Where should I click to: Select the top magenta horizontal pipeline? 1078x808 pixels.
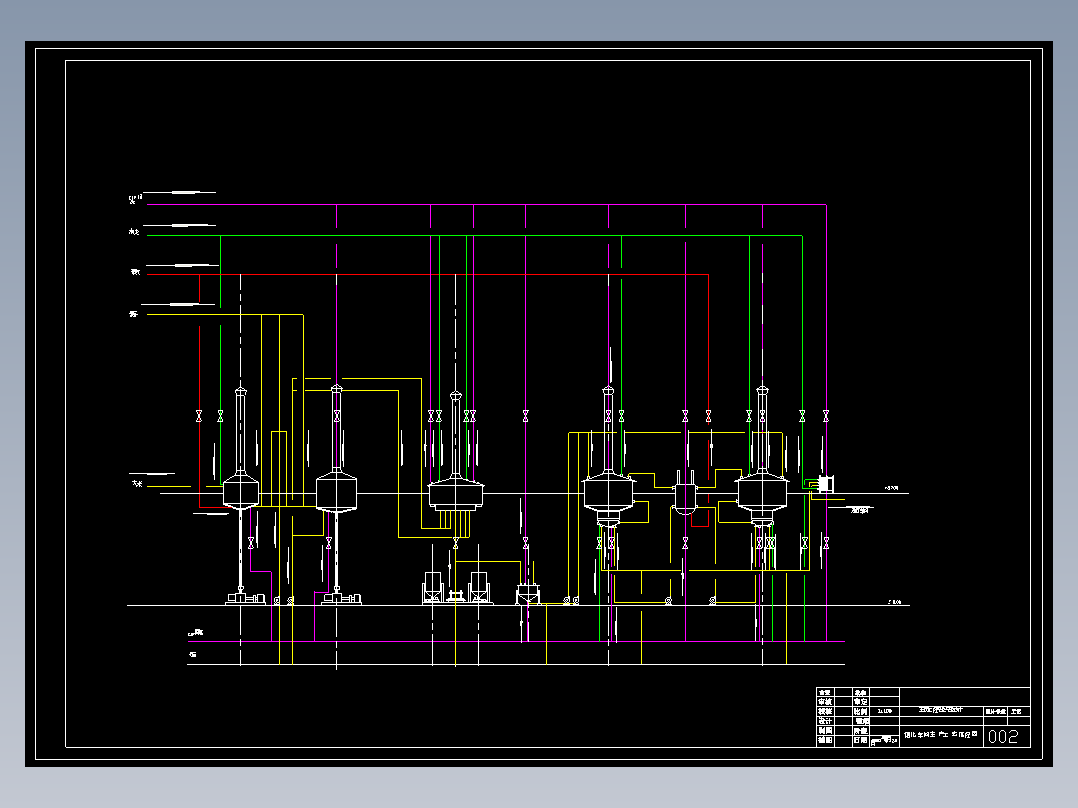[487, 204]
